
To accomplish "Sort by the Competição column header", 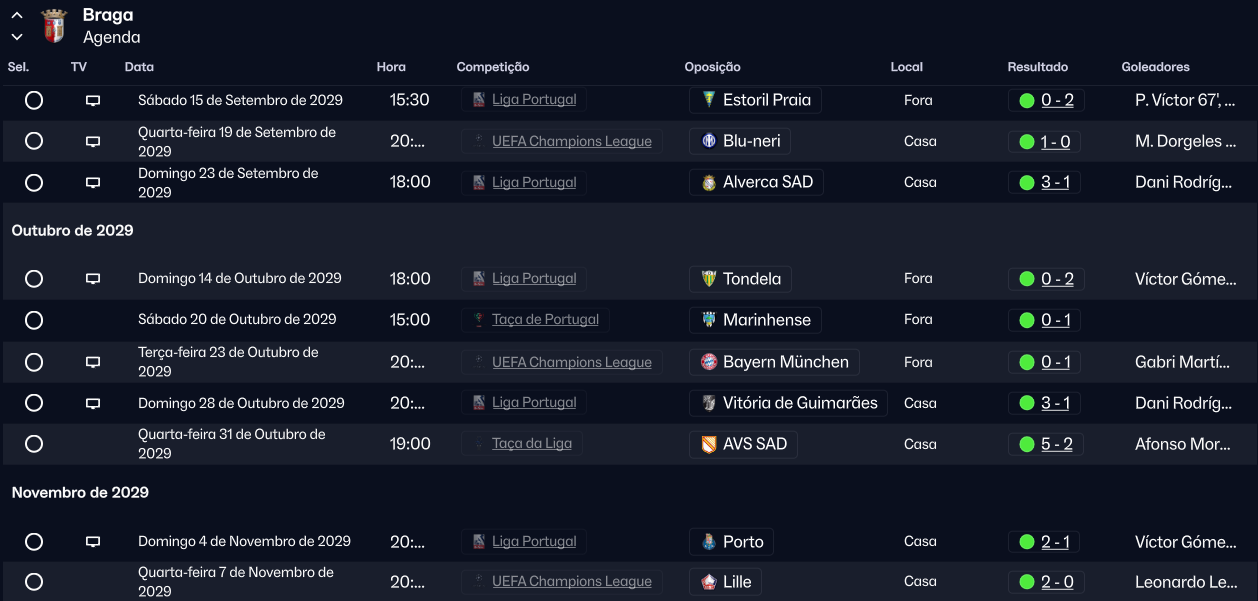I will coord(492,67).
